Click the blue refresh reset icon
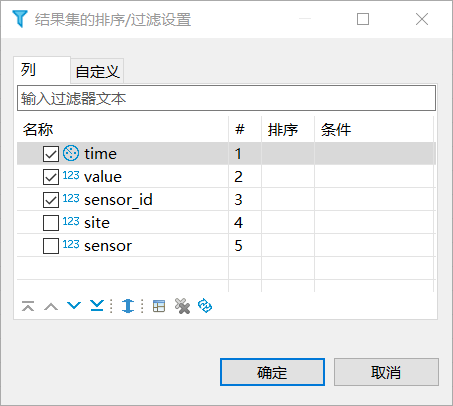The image size is (453, 406). pyautogui.click(x=205, y=305)
